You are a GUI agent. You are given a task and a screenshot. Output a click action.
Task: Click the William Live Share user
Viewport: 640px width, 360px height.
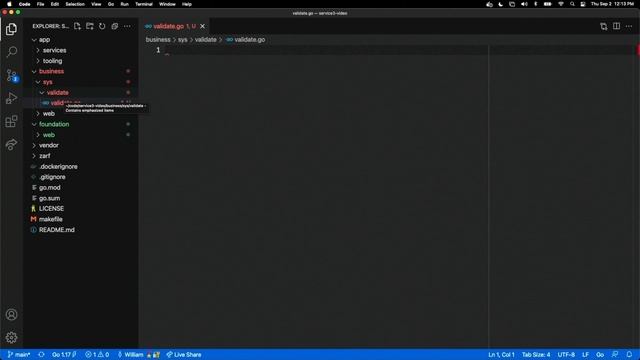(139, 354)
